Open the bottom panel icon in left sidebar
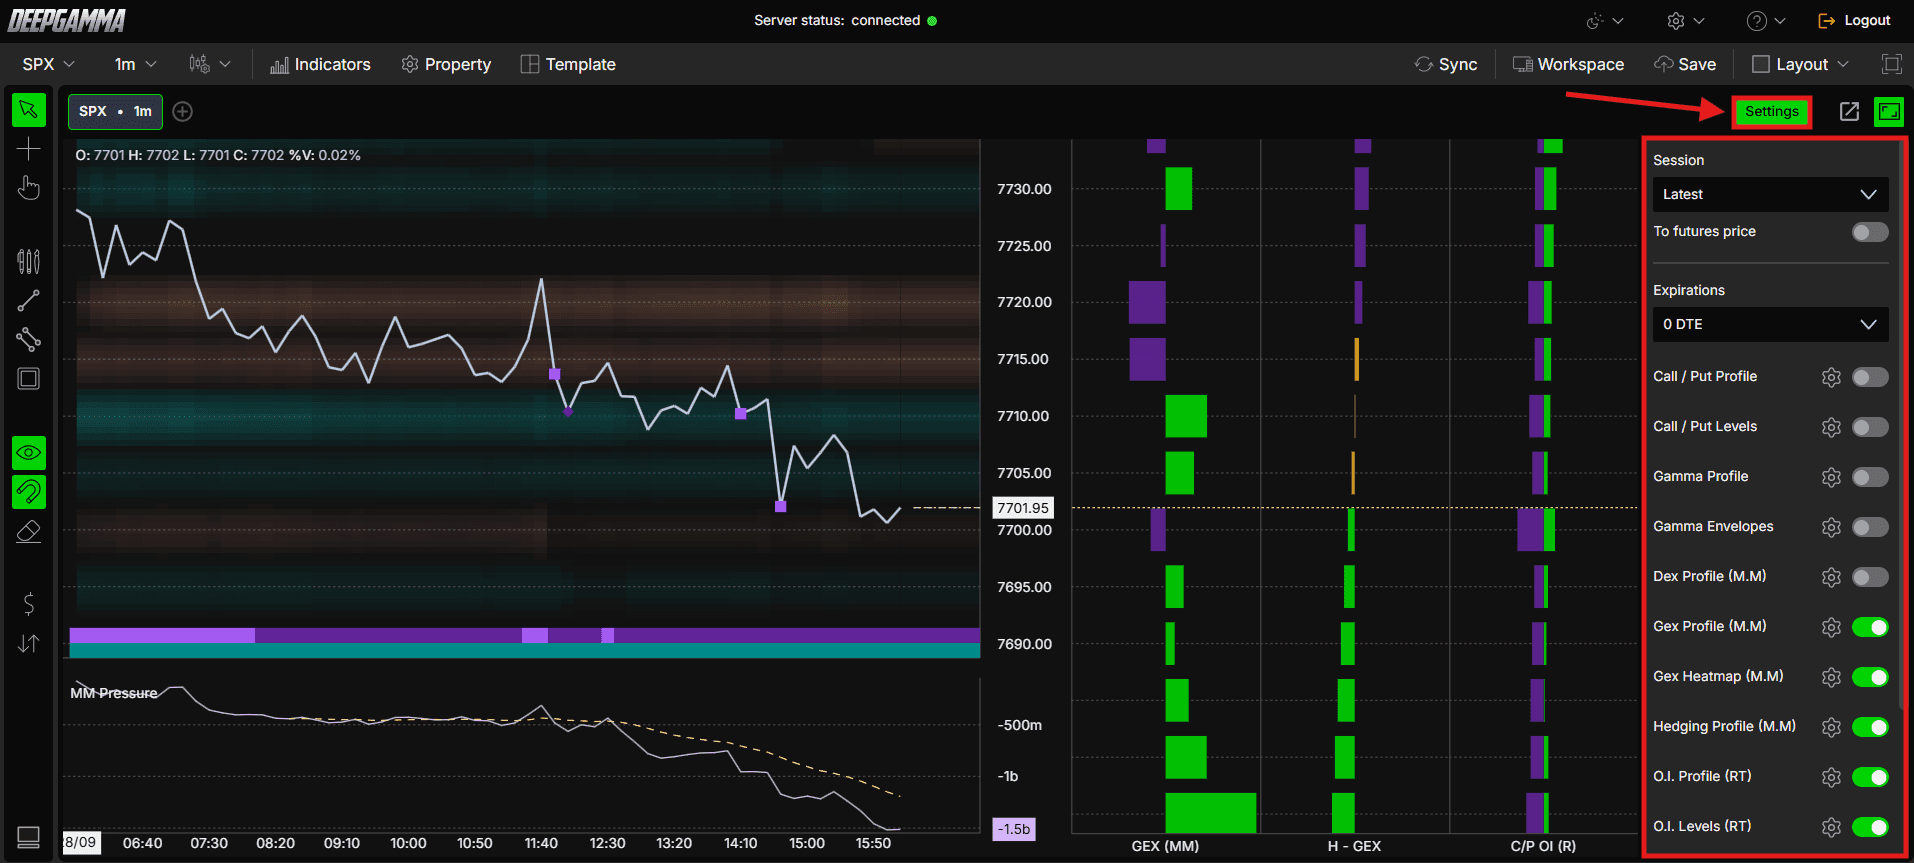This screenshot has height=863, width=1914. 29,836
